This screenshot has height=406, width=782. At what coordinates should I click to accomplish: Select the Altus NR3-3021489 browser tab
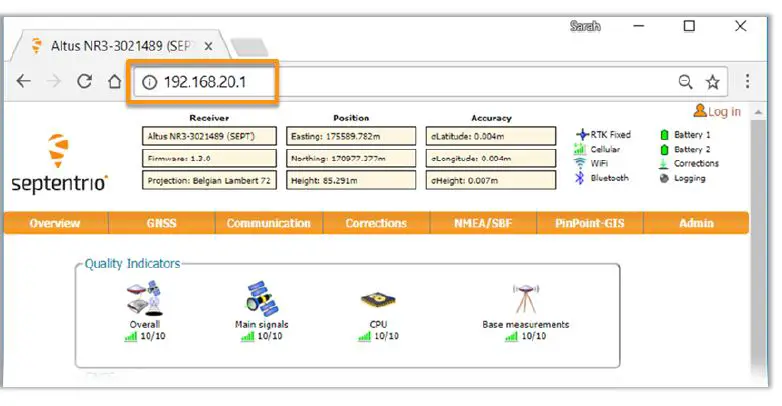pos(122,46)
